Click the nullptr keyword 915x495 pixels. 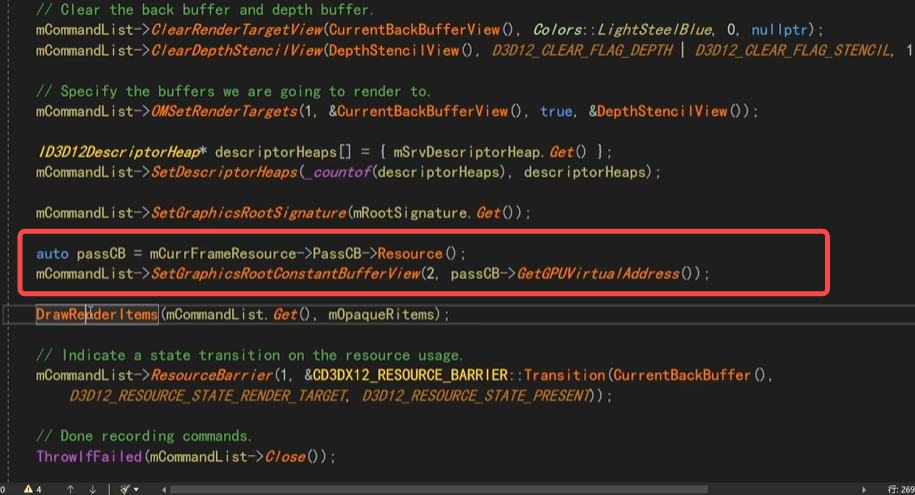[x=779, y=30]
